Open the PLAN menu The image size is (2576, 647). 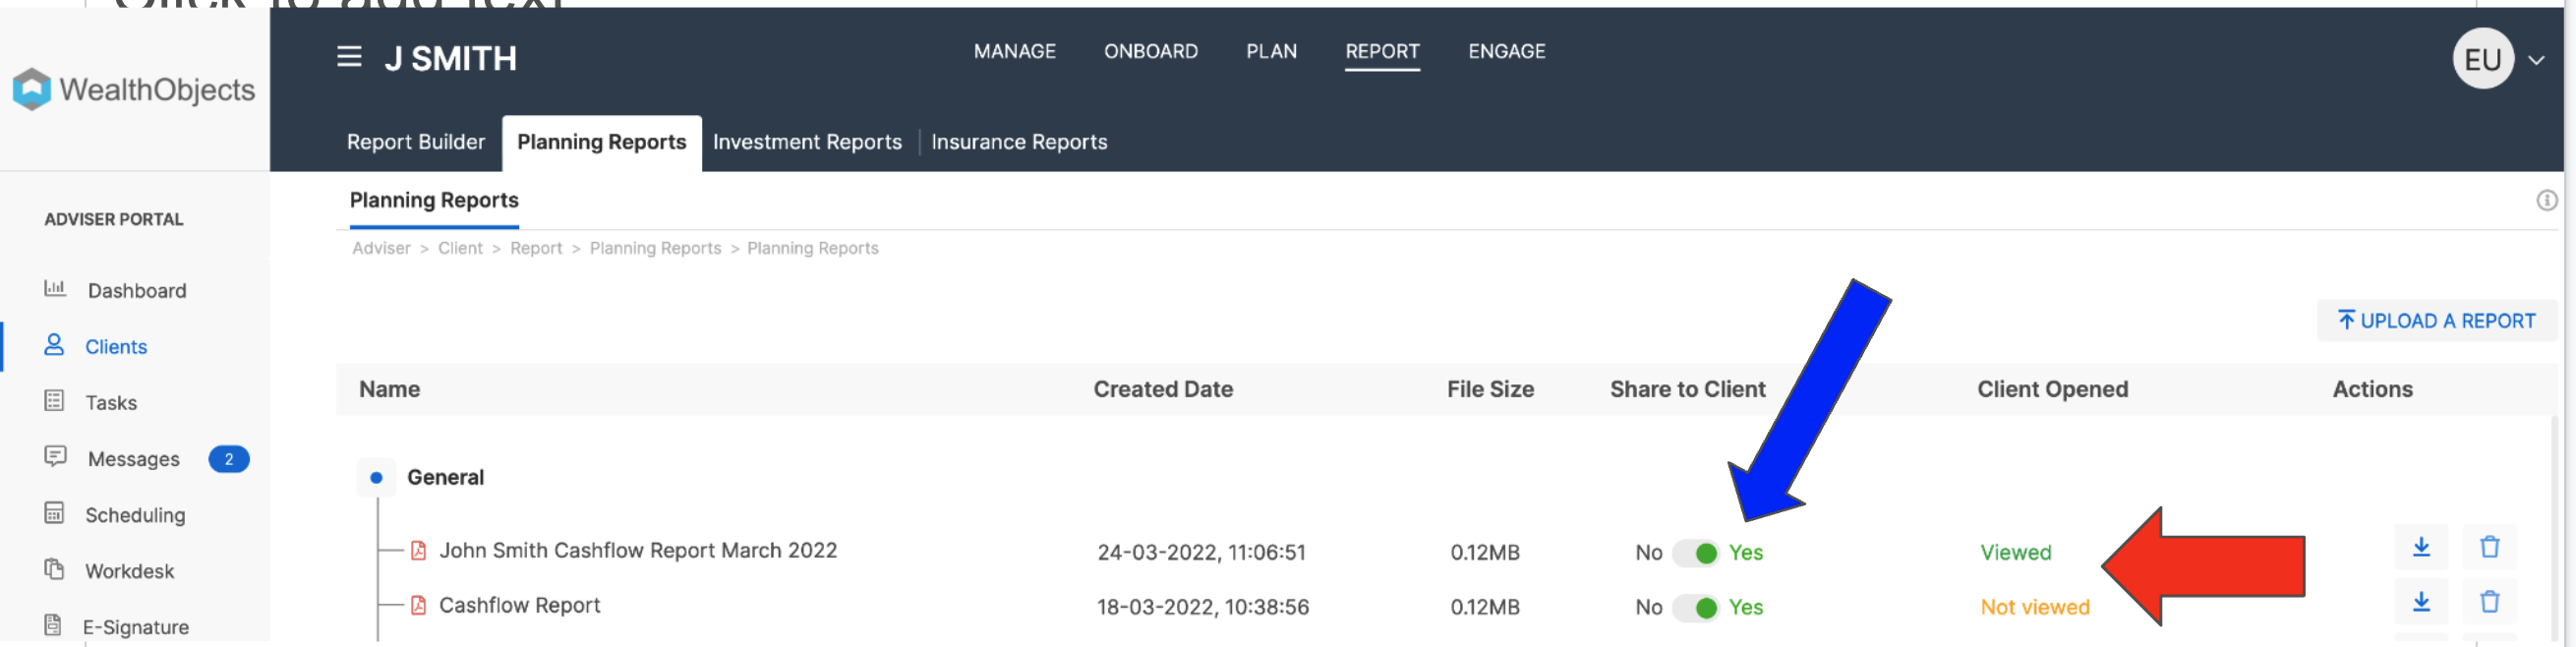pyautogui.click(x=1271, y=51)
